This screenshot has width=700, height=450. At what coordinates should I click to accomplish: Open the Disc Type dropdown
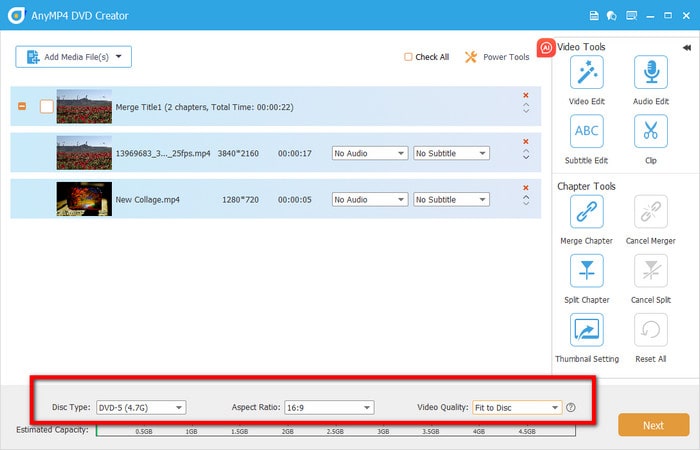click(139, 407)
